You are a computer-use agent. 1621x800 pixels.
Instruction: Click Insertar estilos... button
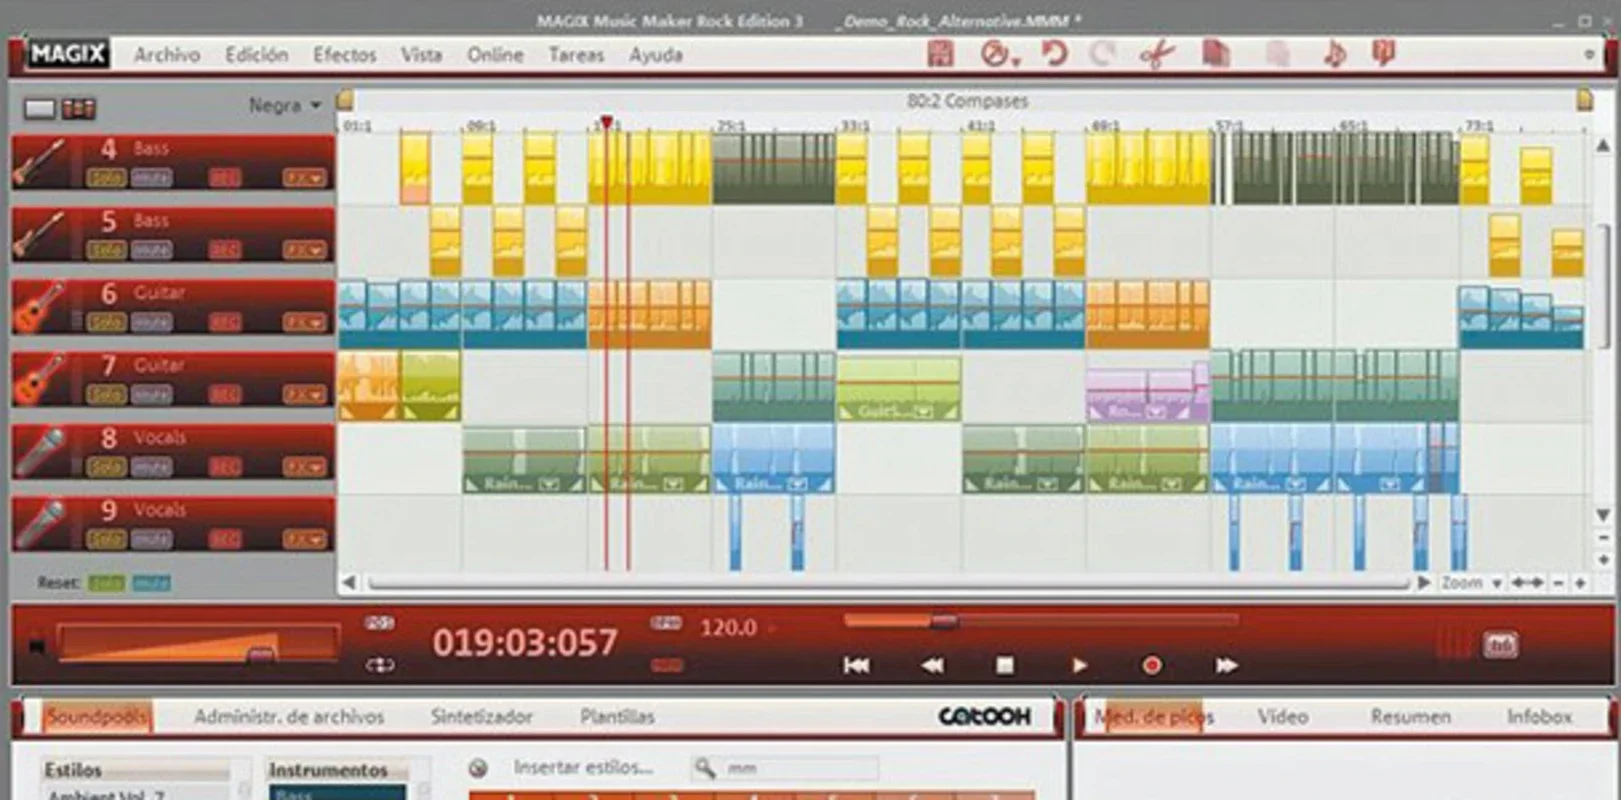click(x=582, y=768)
